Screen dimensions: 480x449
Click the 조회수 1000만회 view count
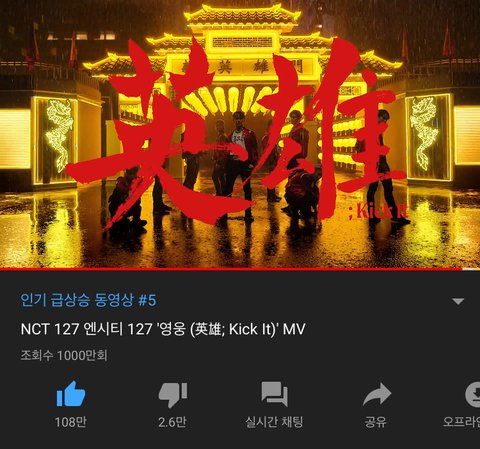64,355
